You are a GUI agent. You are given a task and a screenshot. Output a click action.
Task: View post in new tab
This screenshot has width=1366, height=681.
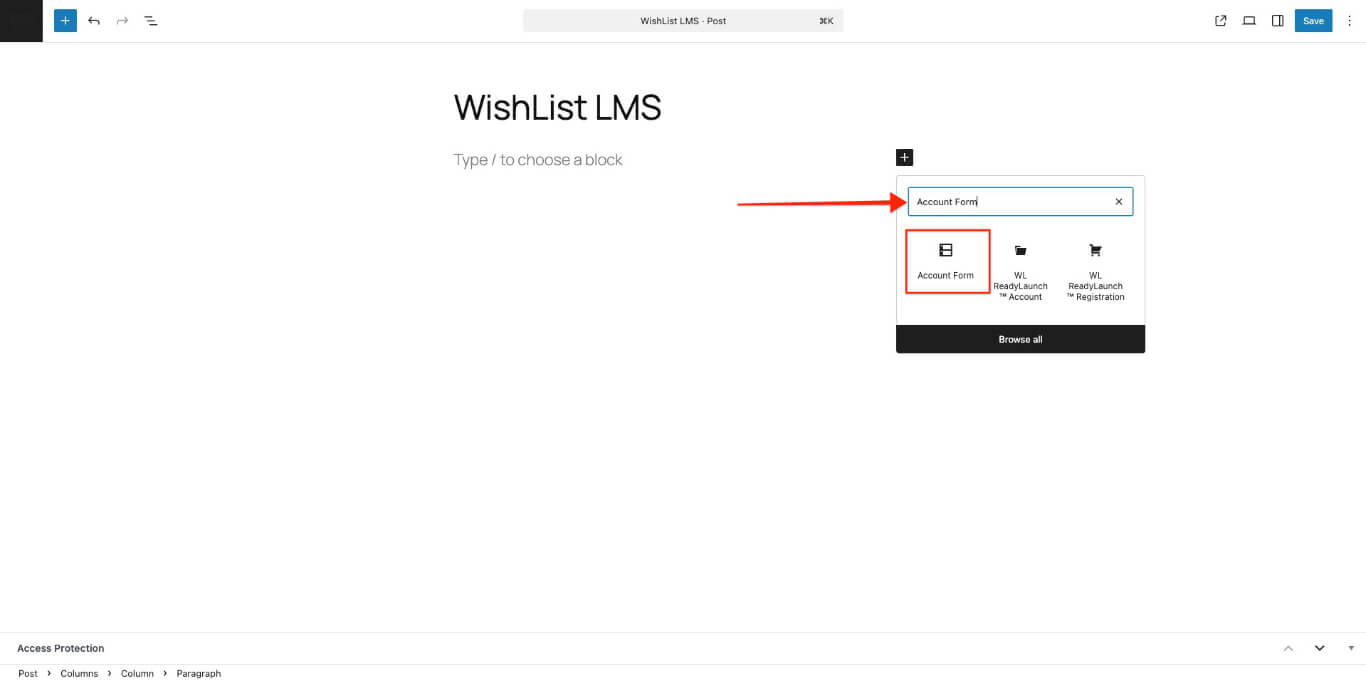click(x=1220, y=20)
